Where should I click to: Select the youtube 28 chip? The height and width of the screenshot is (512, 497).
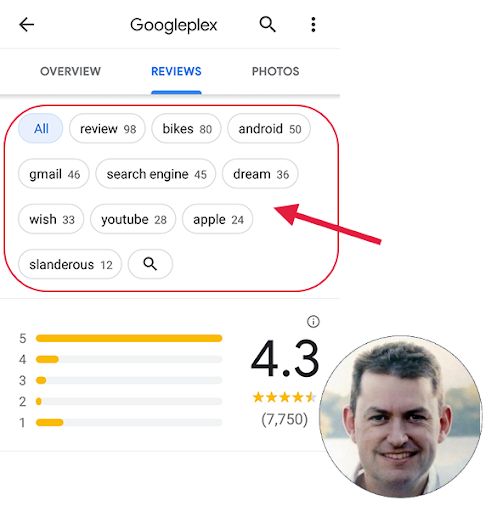tap(133, 219)
